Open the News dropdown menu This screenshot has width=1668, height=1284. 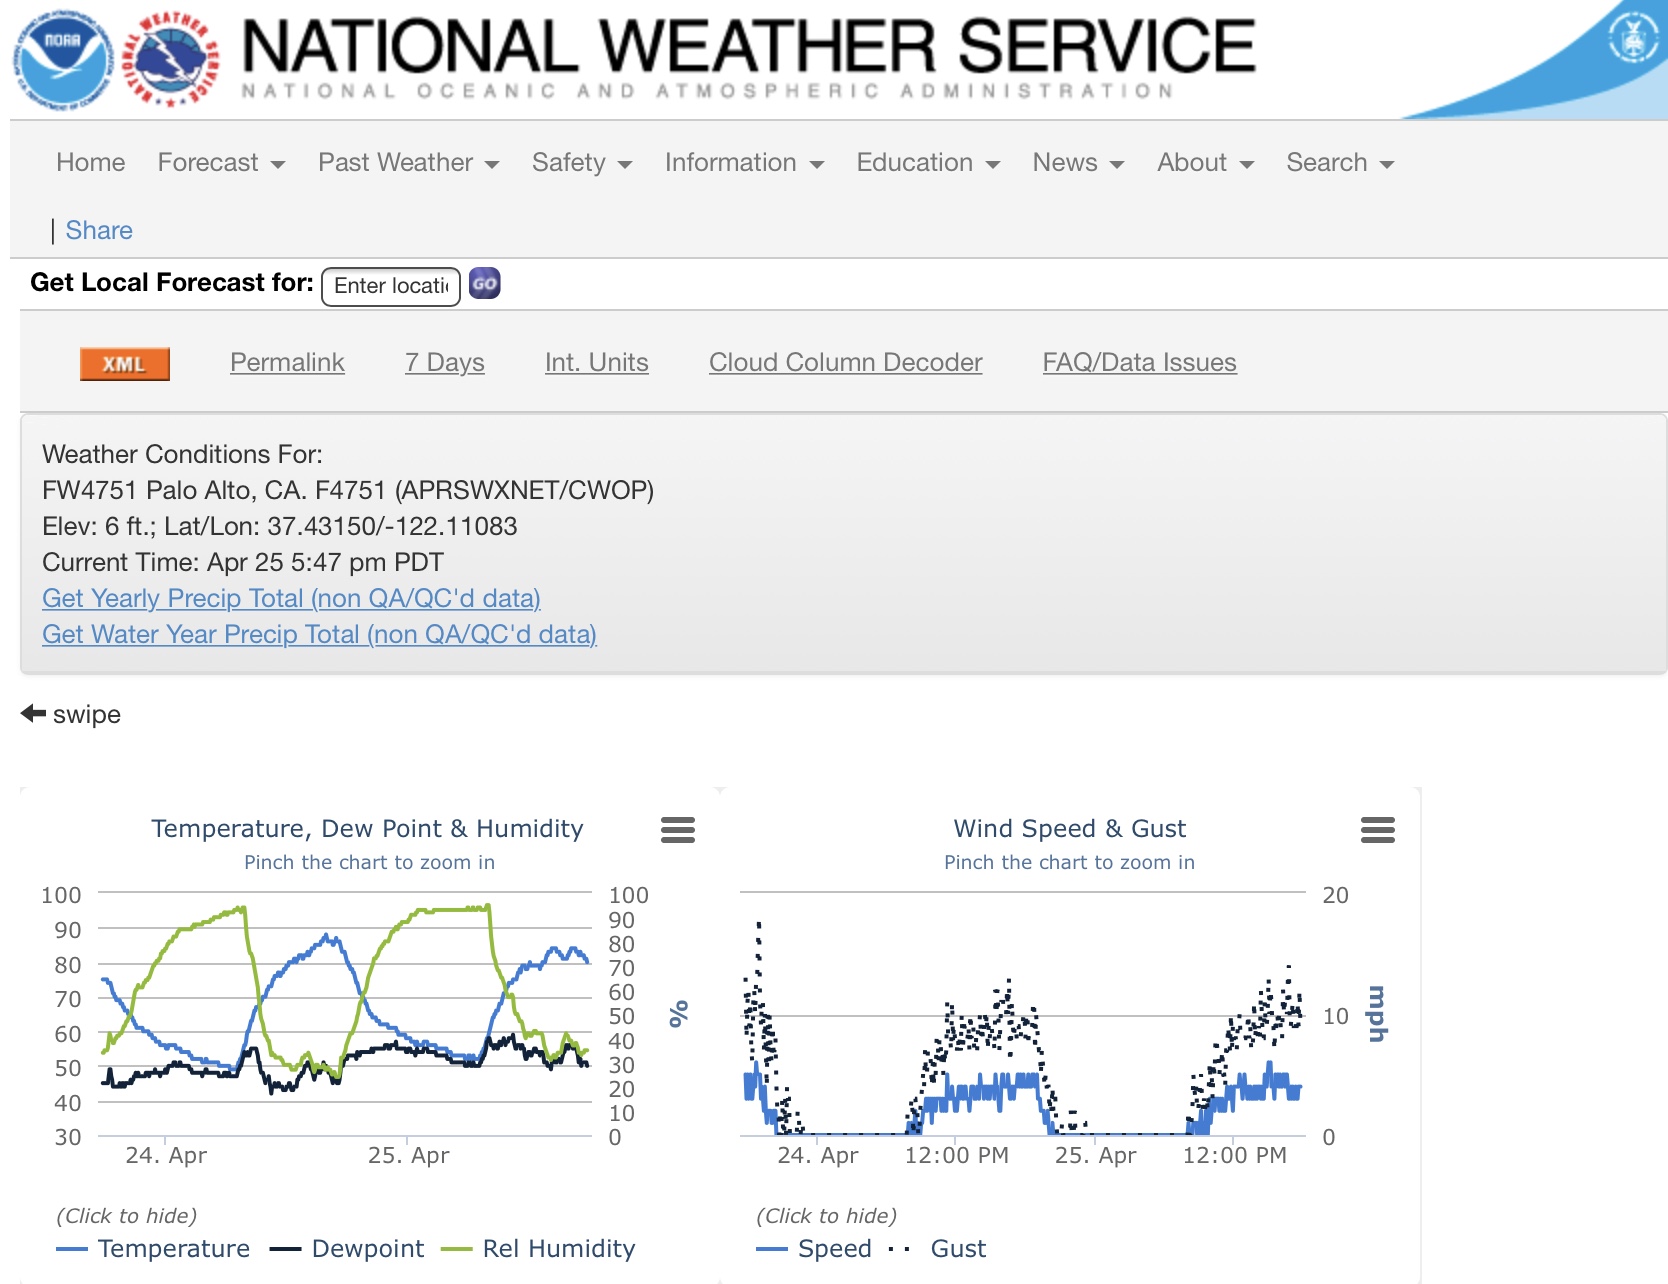click(1078, 162)
